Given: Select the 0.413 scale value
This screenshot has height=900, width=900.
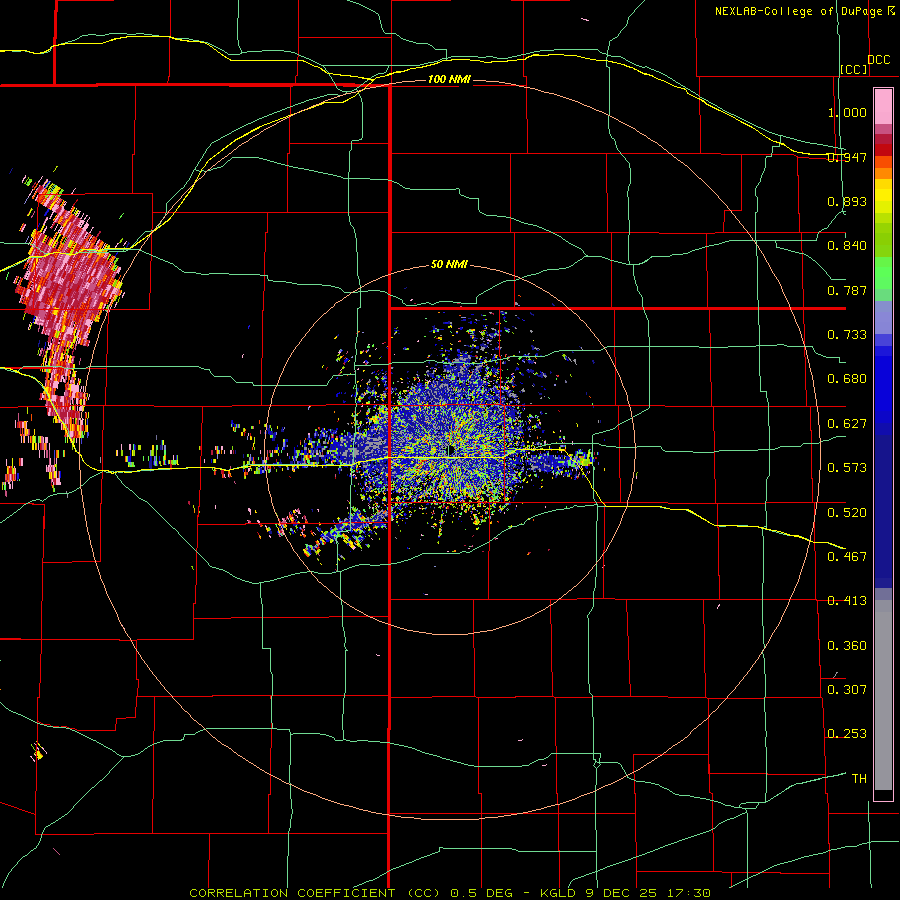Looking at the screenshot, I should pos(847,601).
